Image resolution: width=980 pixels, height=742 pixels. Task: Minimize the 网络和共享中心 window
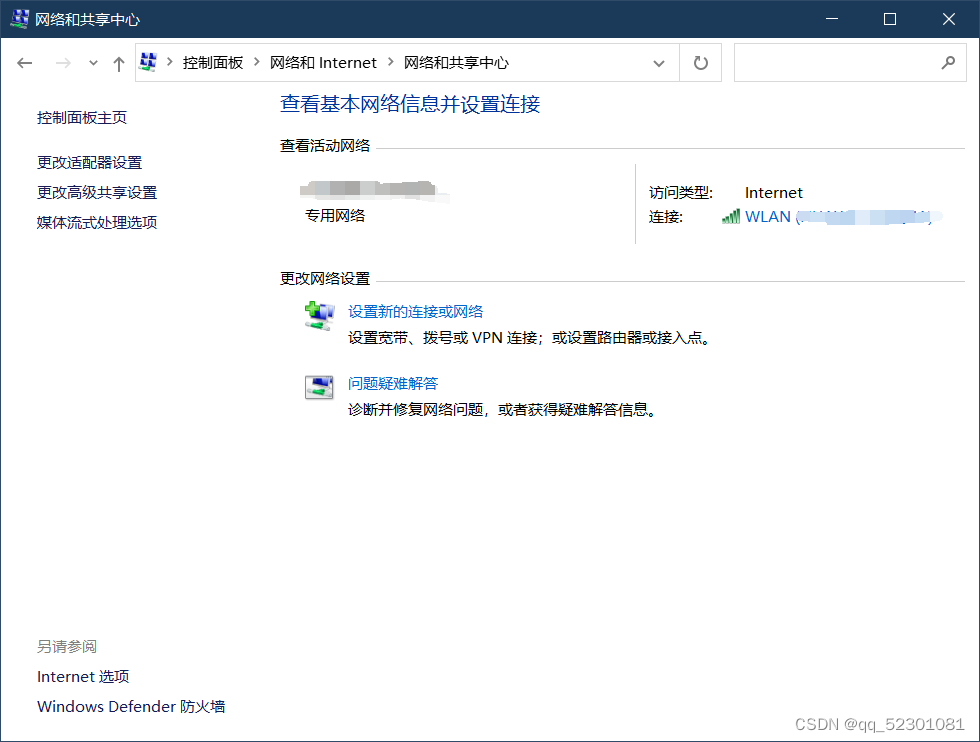[832, 19]
